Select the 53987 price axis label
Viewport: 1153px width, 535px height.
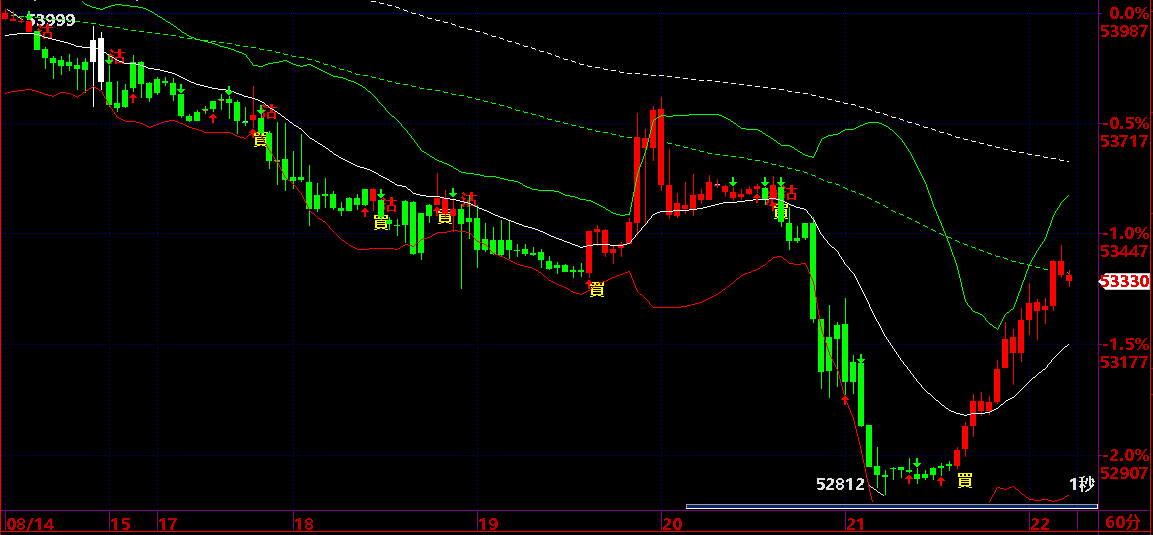click(x=1124, y=31)
